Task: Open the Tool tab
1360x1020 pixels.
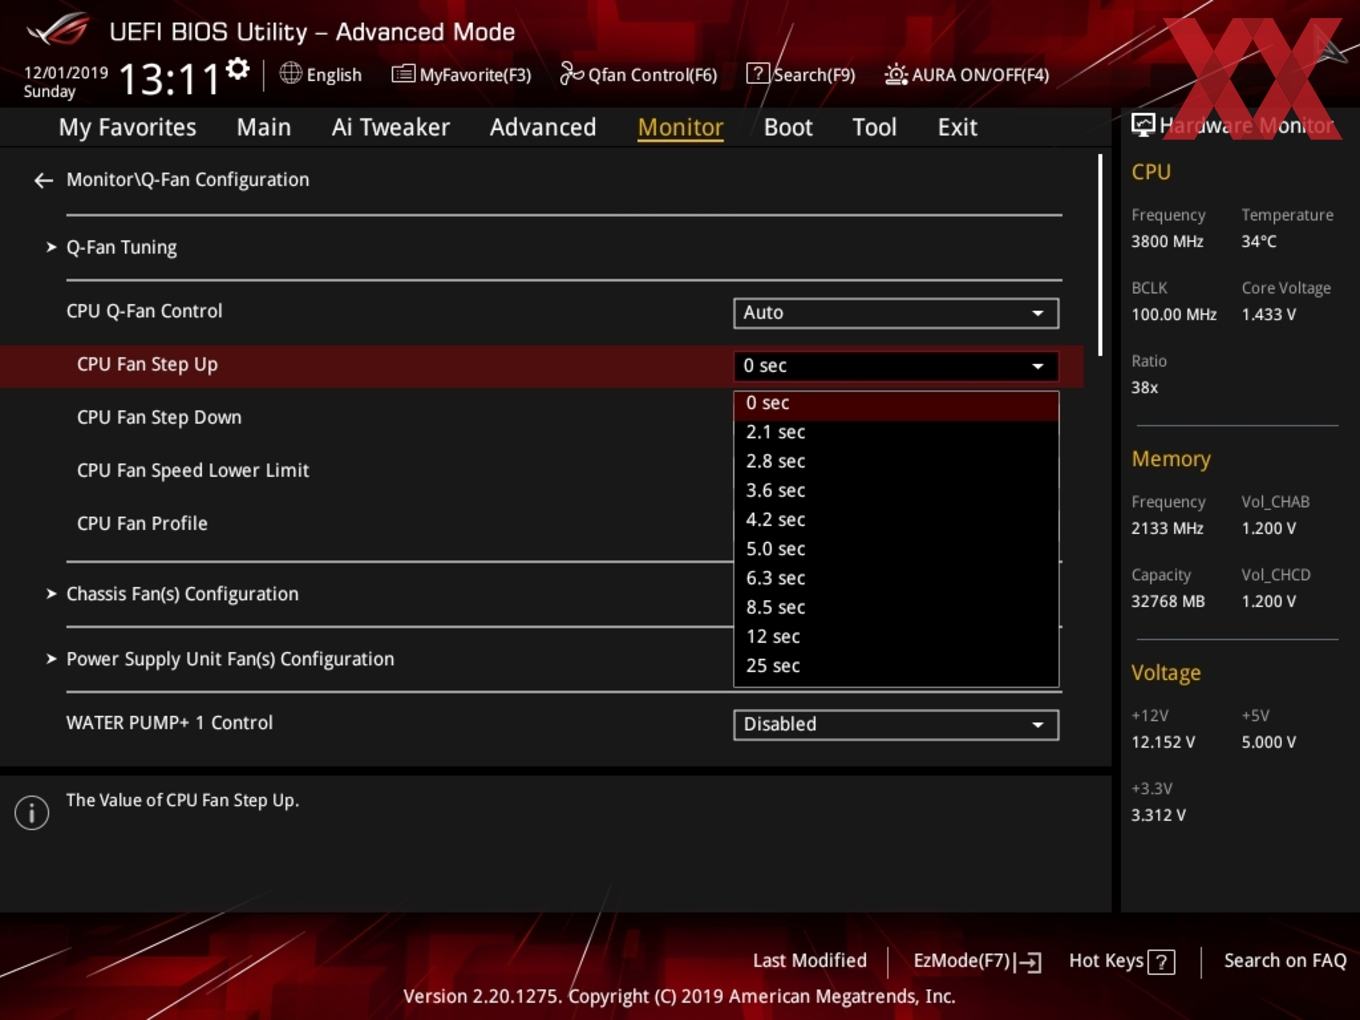Action: click(874, 127)
